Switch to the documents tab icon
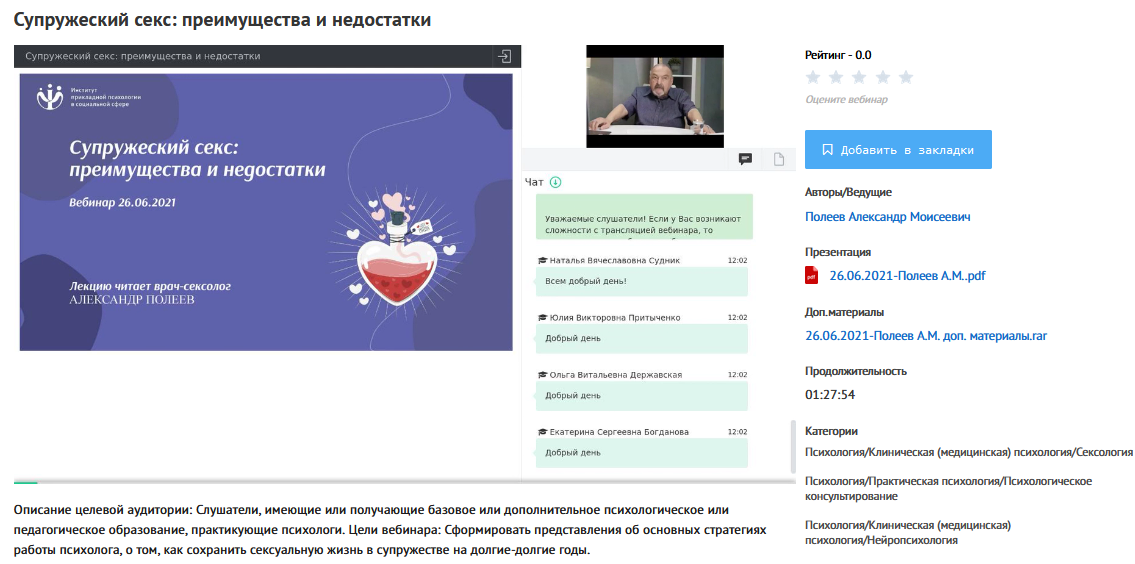The height and width of the screenshot is (564, 1135). [778, 159]
